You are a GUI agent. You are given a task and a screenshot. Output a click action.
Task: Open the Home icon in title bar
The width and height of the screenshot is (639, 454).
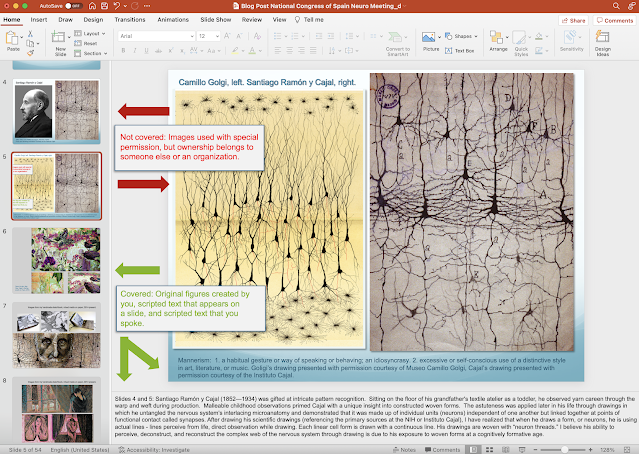pos(93,6)
